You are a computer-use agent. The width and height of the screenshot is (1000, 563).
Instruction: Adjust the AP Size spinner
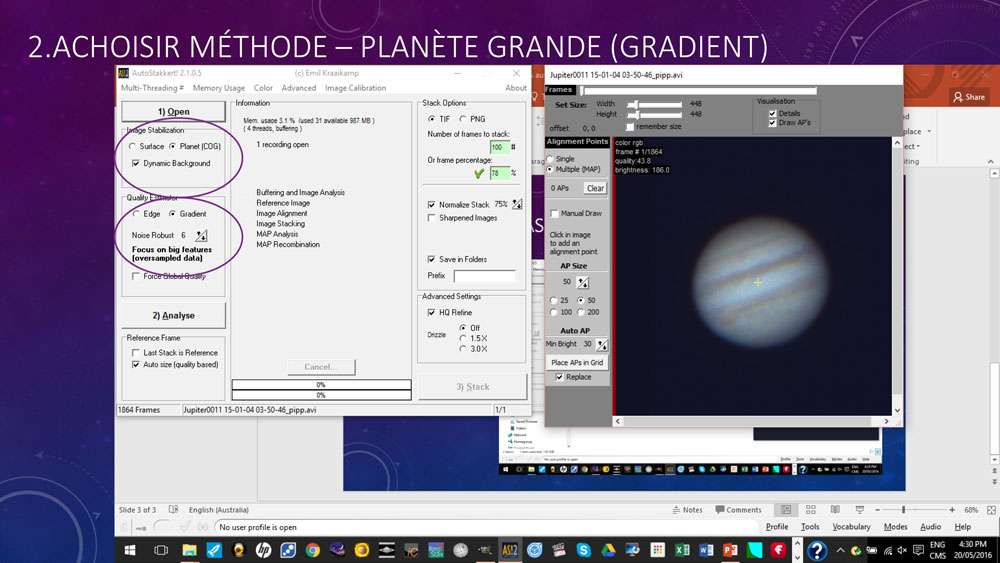583,282
